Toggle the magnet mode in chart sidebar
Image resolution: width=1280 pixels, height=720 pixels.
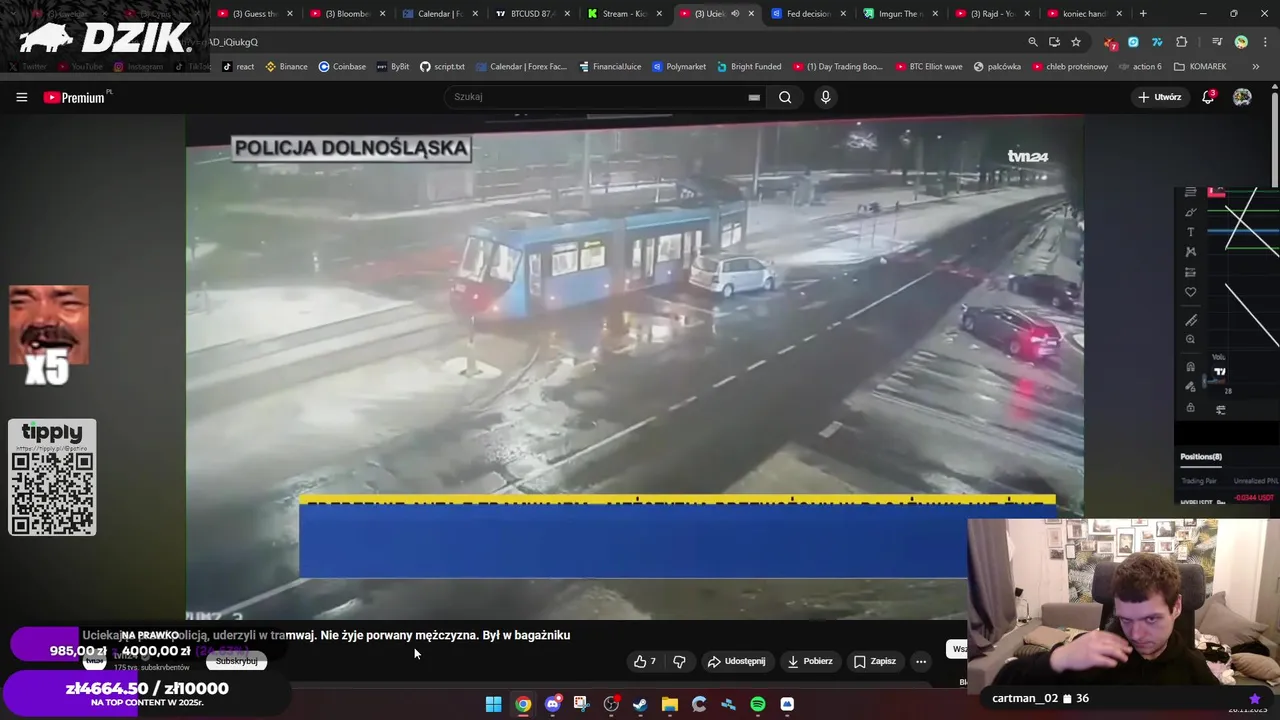1190,367
